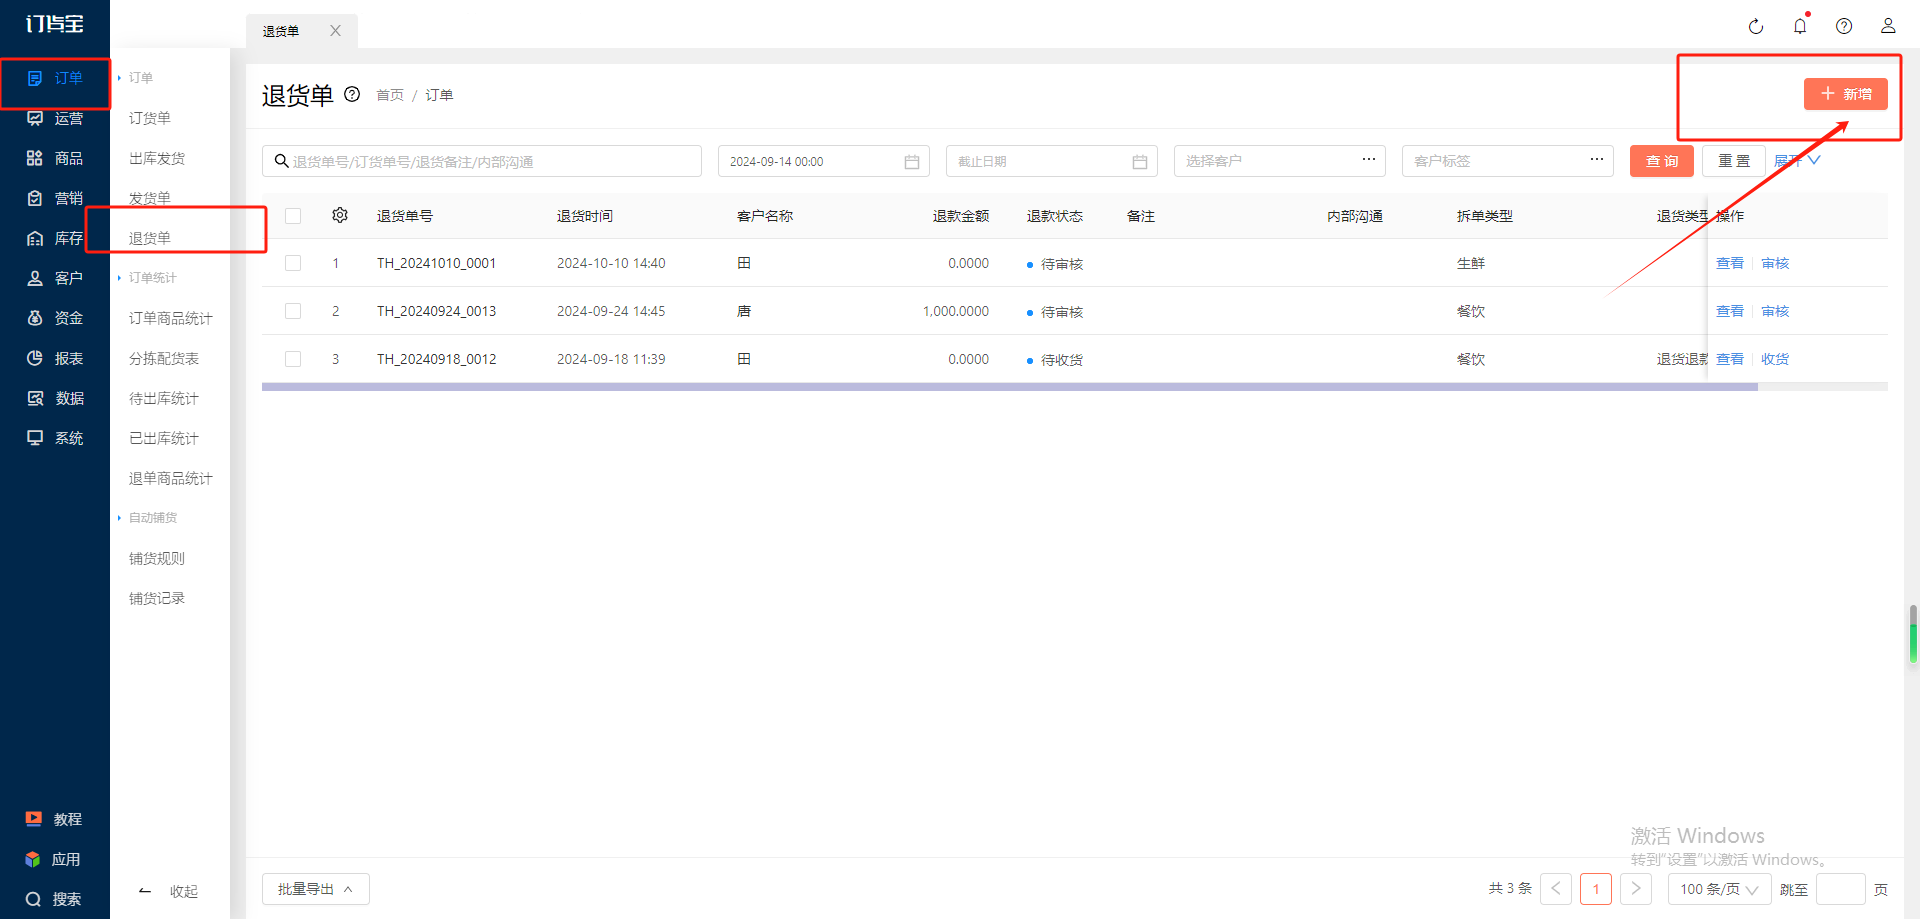Select 订单商品统计 in the submenu
Image resolution: width=1920 pixels, height=919 pixels.
click(171, 318)
